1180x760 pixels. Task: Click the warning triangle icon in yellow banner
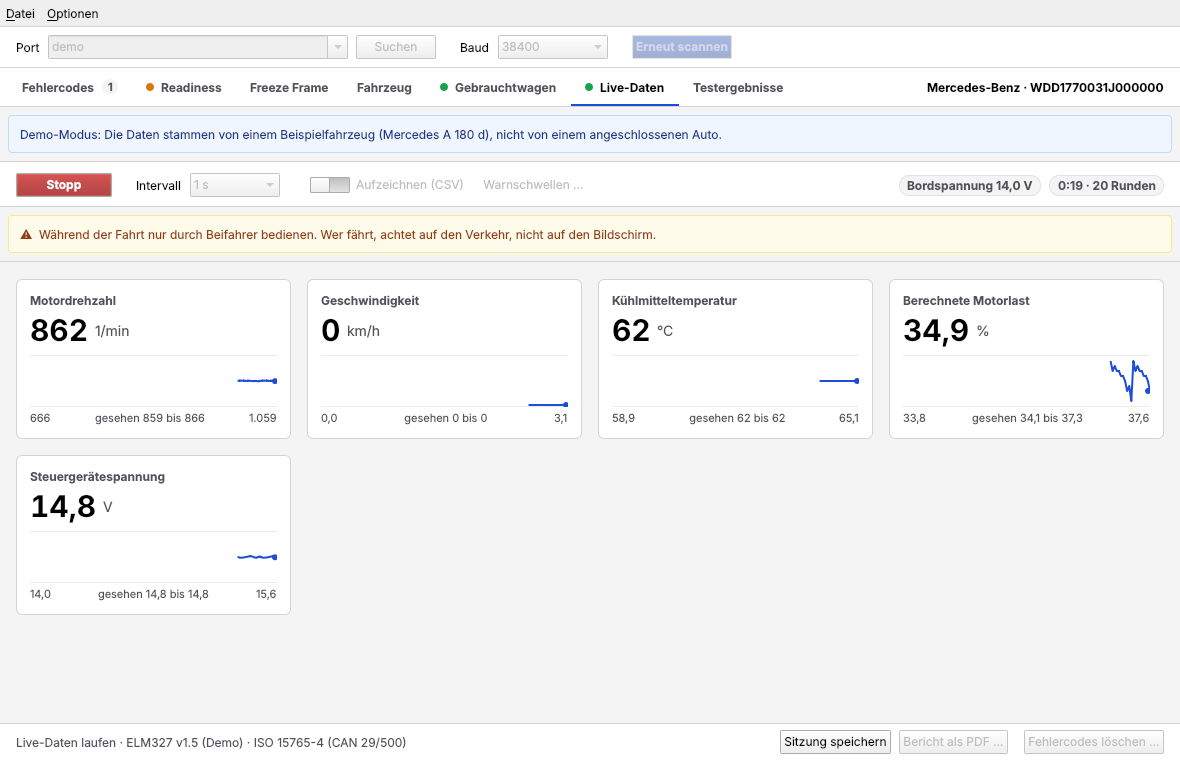(26, 235)
